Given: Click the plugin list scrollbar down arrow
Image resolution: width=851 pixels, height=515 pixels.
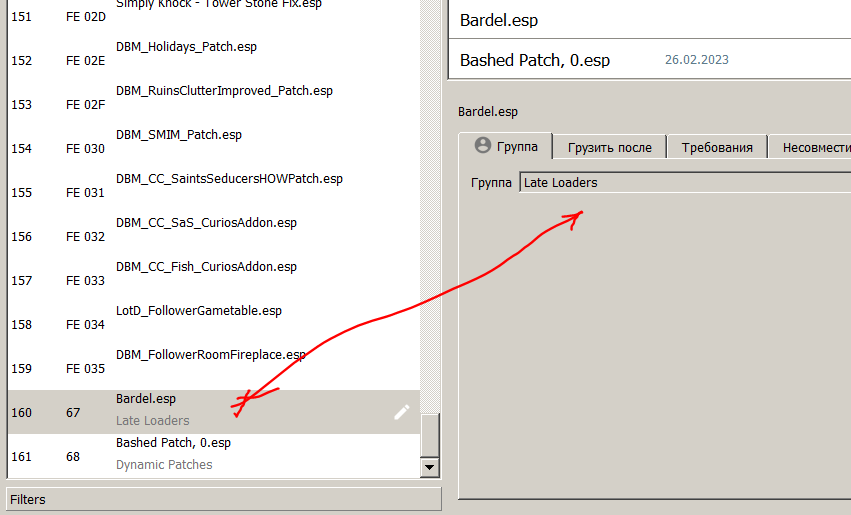Looking at the screenshot, I should click(x=430, y=467).
